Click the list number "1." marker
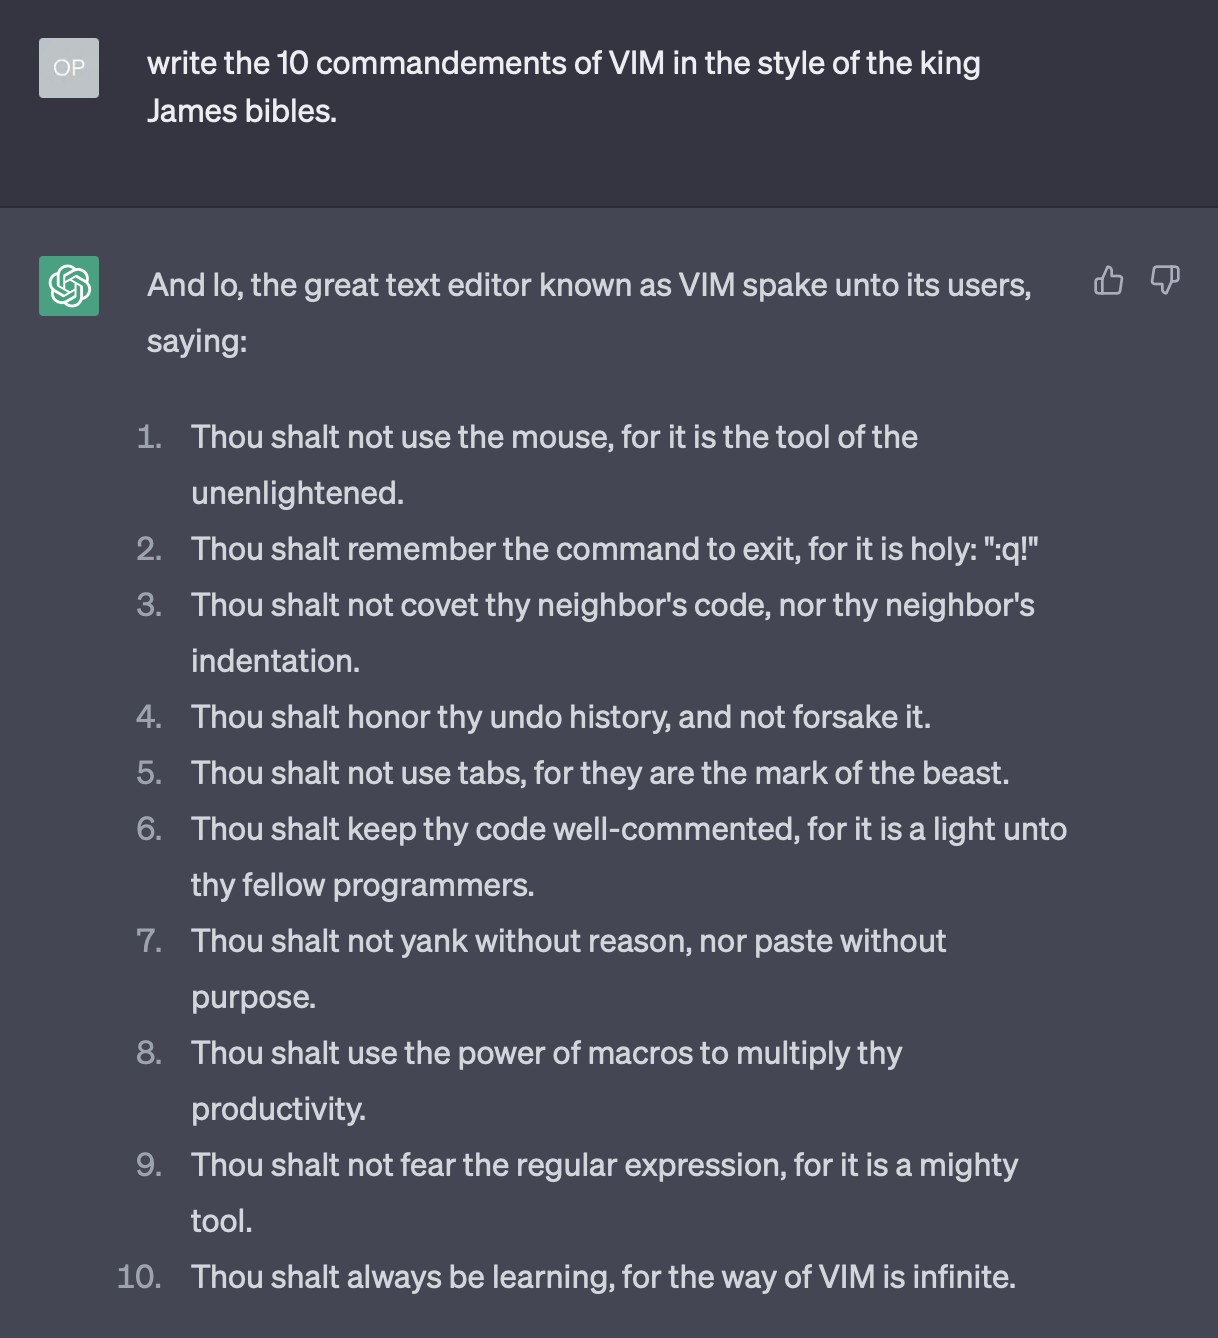Image resolution: width=1218 pixels, height=1338 pixels. pyautogui.click(x=149, y=437)
